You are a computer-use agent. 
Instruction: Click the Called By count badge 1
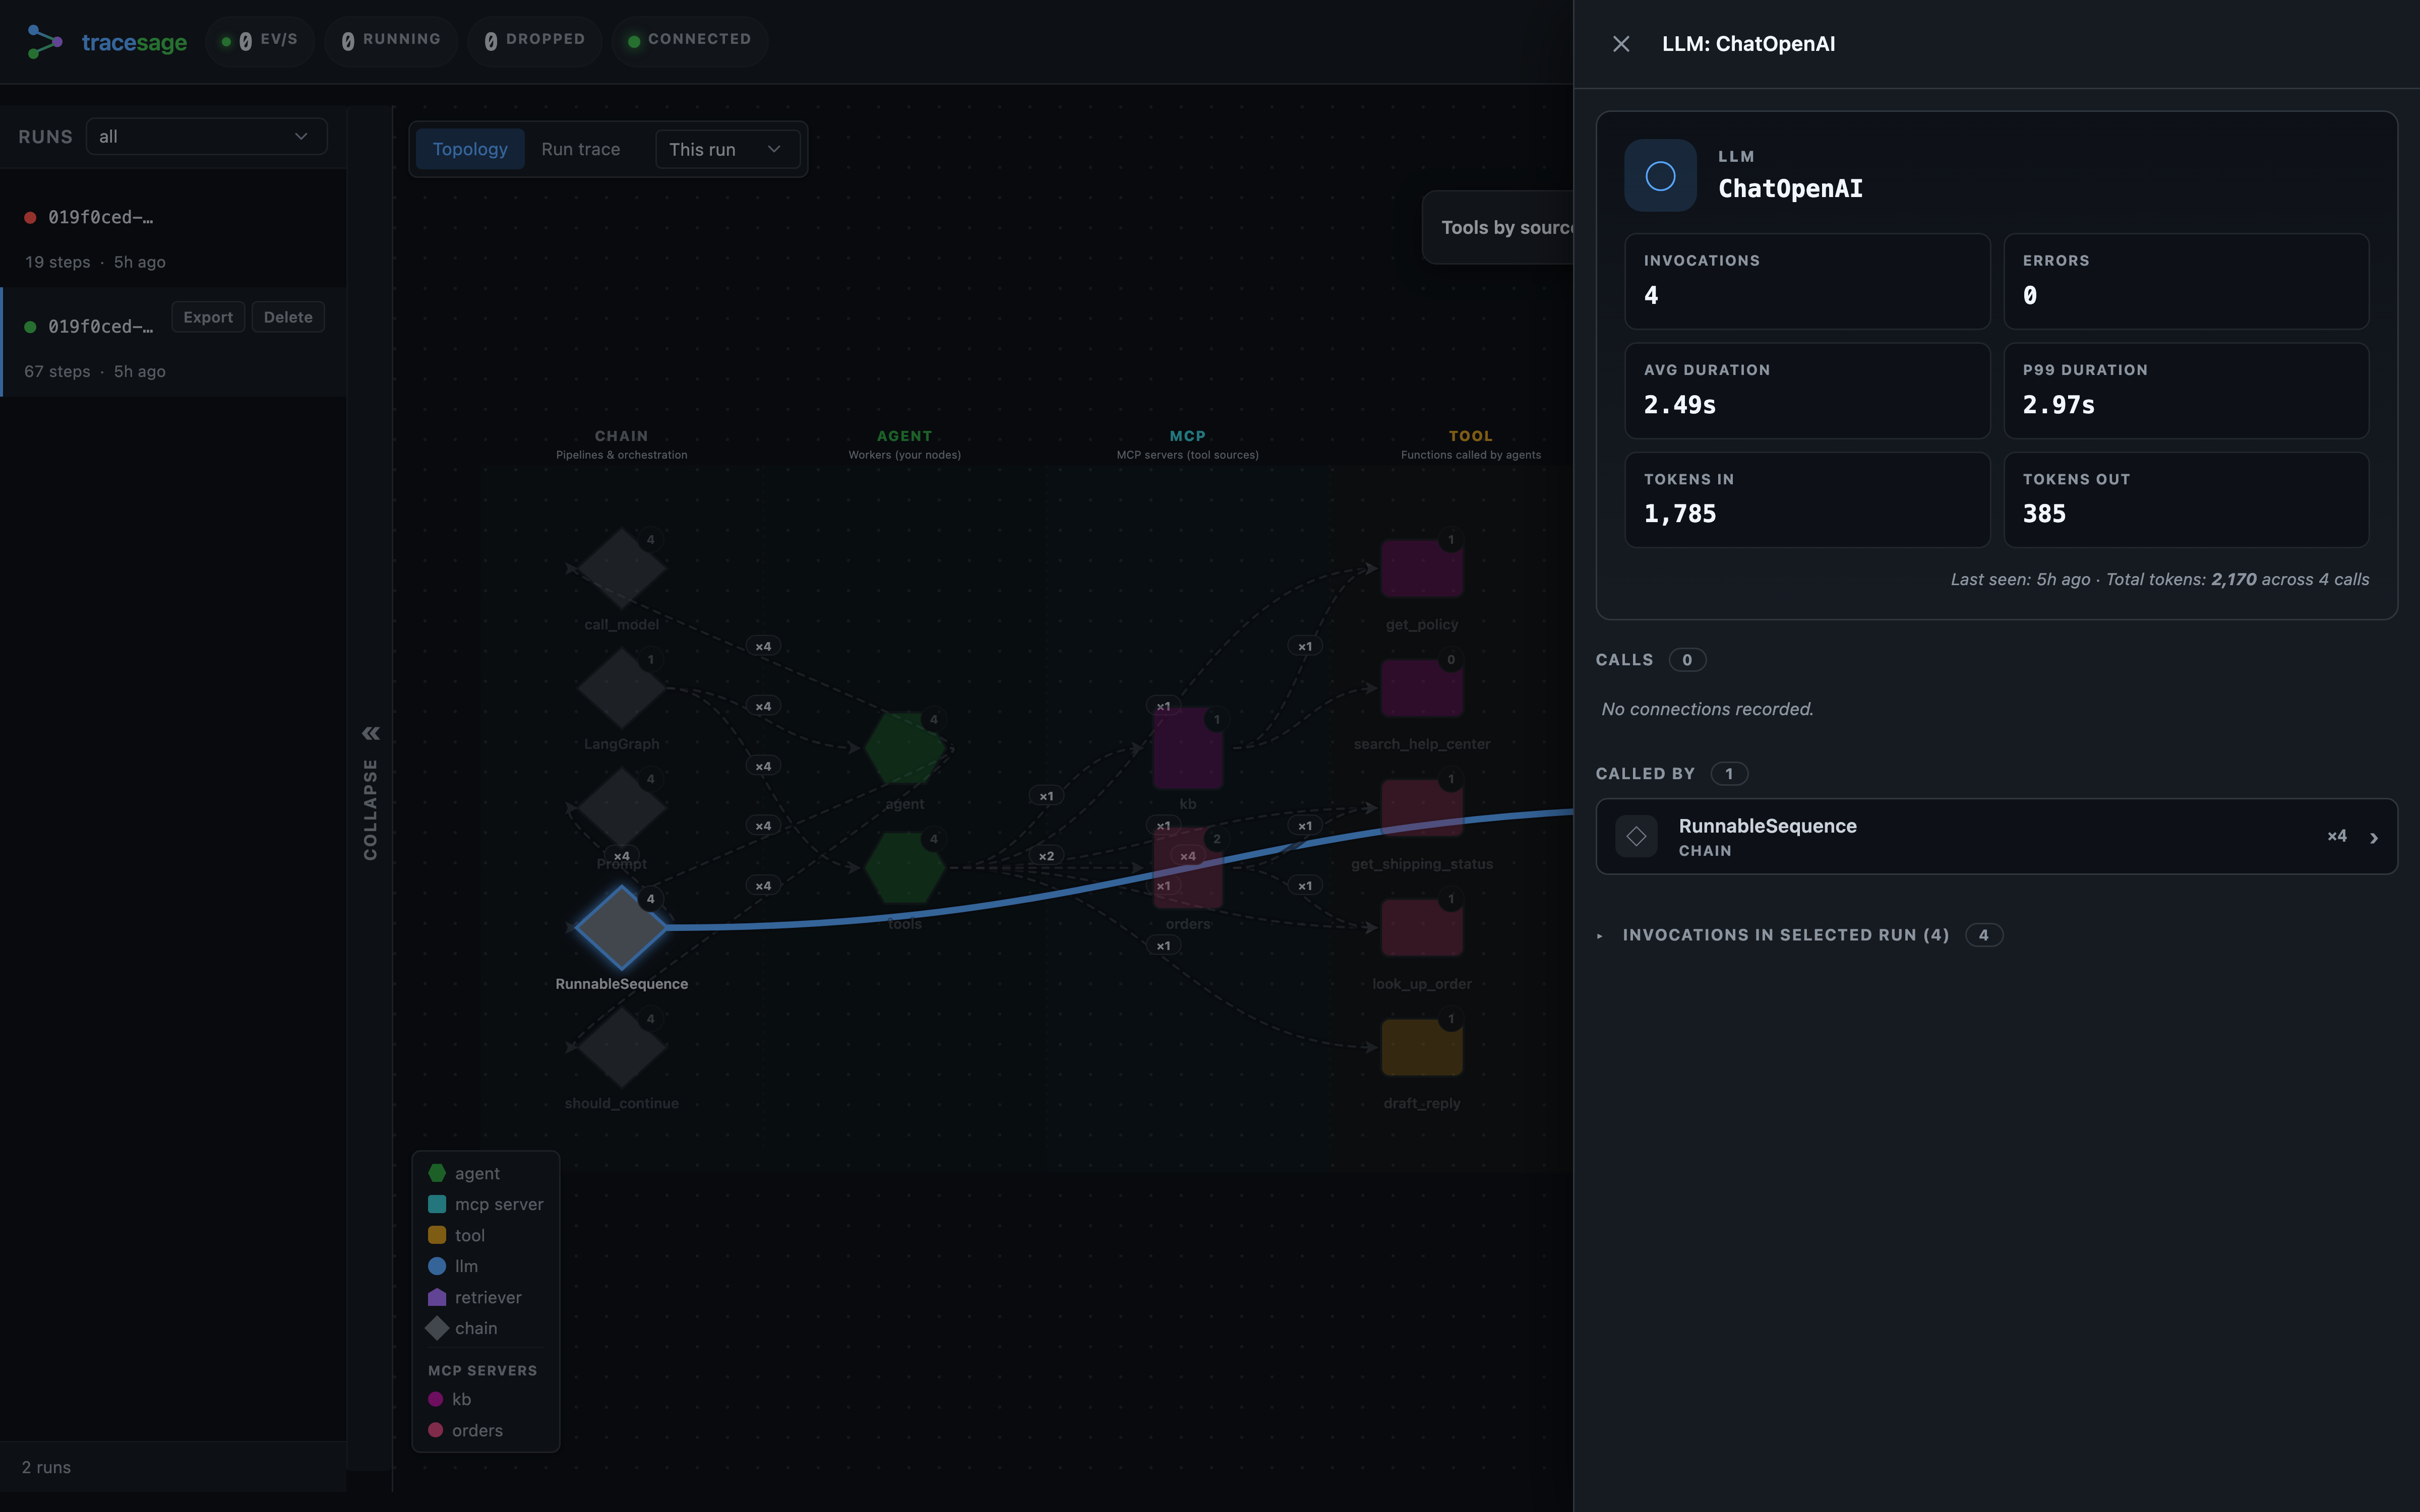point(1729,774)
